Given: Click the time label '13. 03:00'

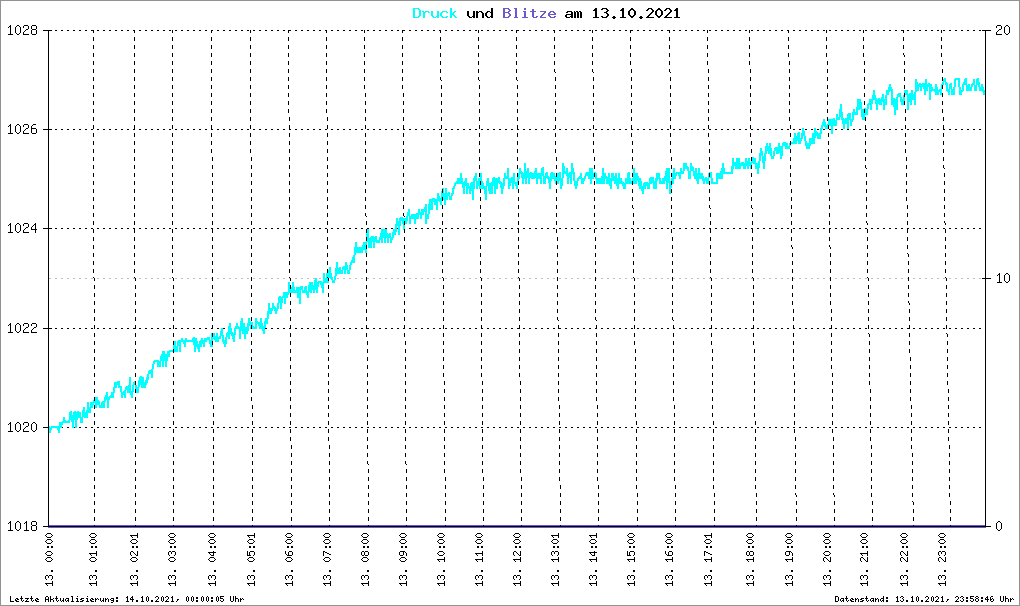Looking at the screenshot, I should click(x=172, y=559).
